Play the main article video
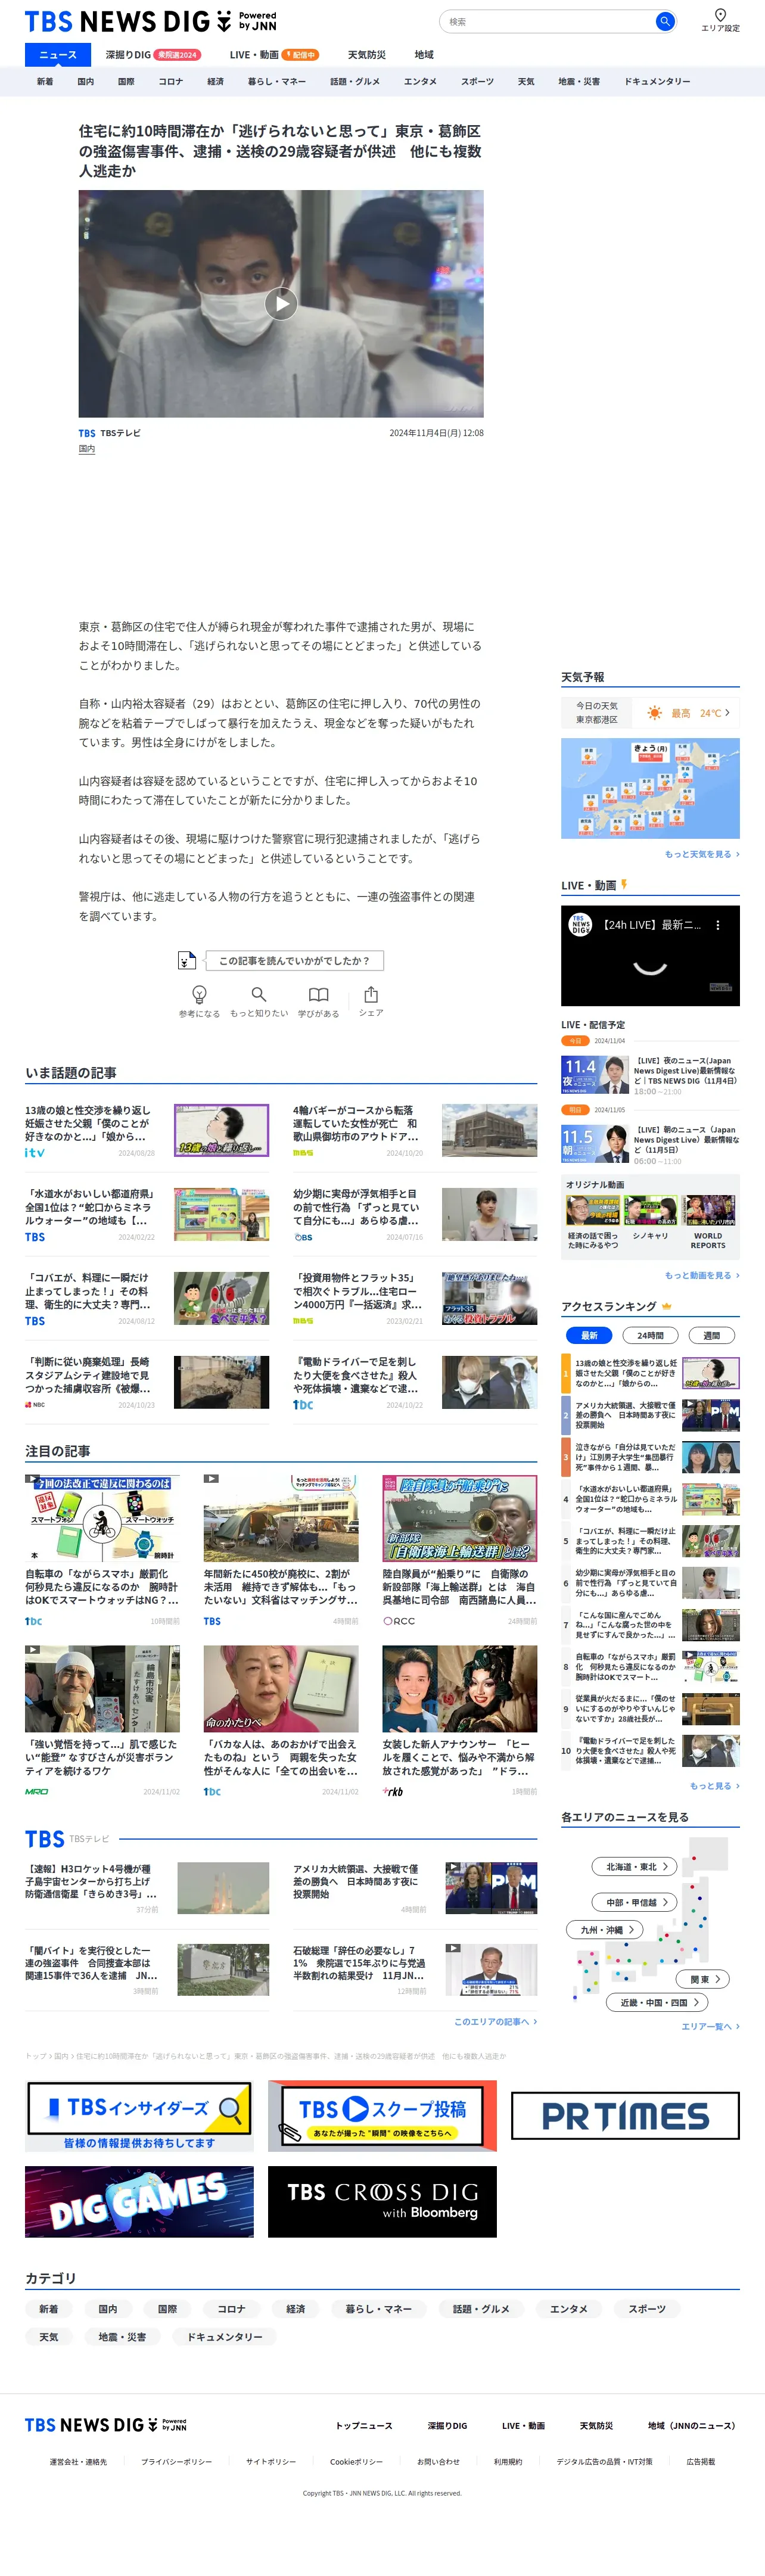765x2576 pixels. coord(281,303)
